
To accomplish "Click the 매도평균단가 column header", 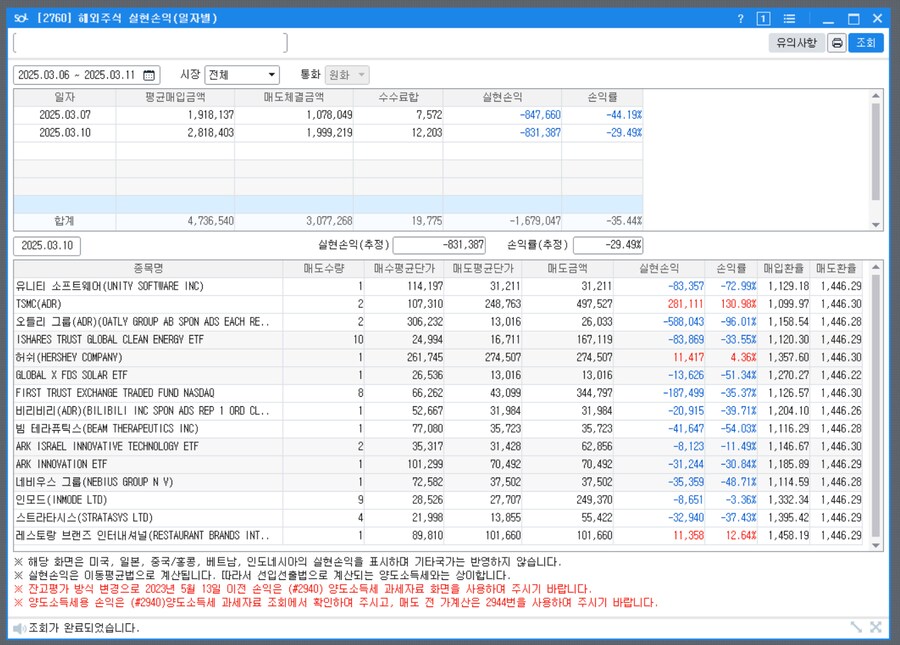I will click(x=483, y=269).
